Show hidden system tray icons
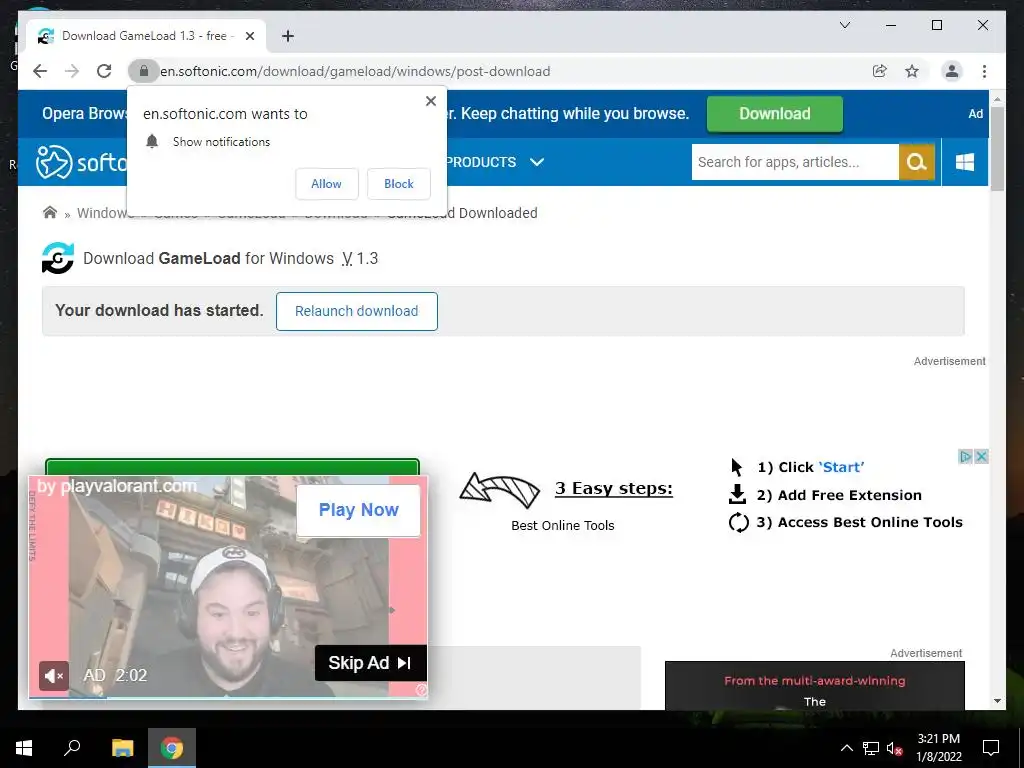The width and height of the screenshot is (1024, 768). [846, 748]
